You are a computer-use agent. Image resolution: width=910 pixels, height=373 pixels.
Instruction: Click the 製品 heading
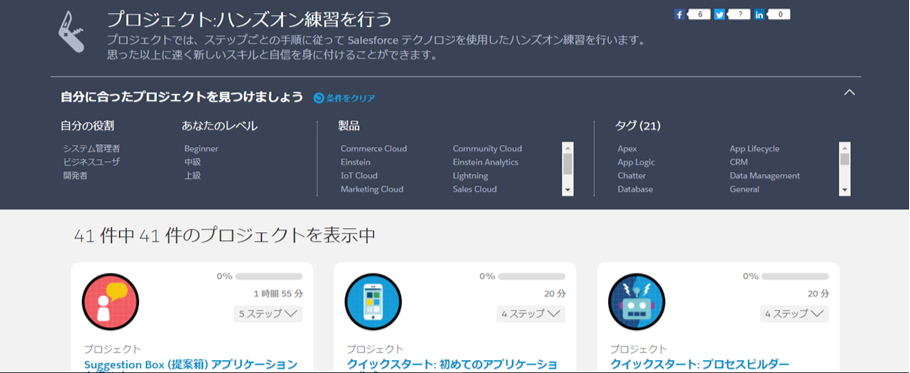(x=349, y=126)
